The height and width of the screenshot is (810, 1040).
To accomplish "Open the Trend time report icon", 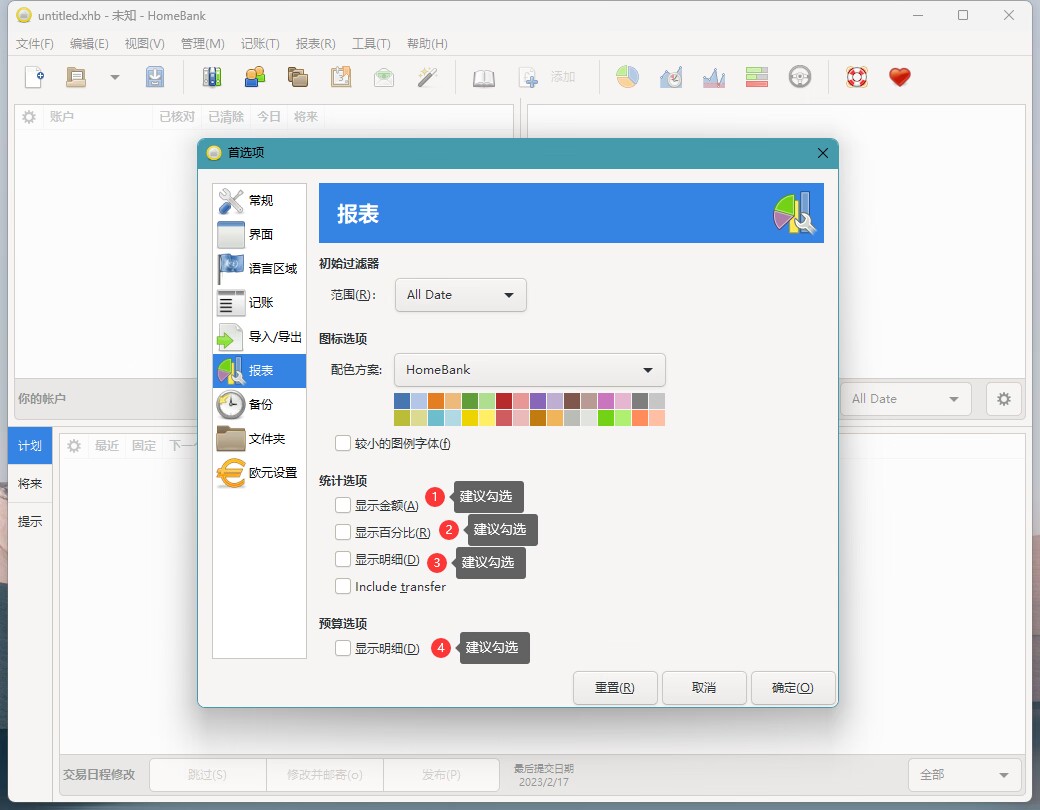I will (671, 77).
